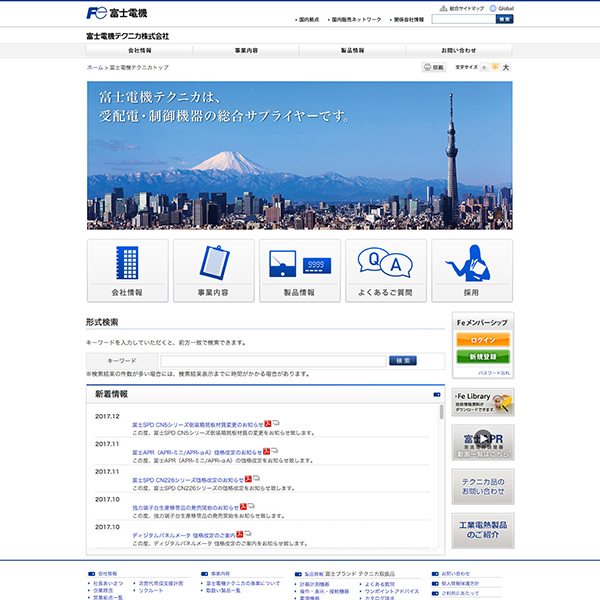Open the 国内販売ネットワーク link

355,20
